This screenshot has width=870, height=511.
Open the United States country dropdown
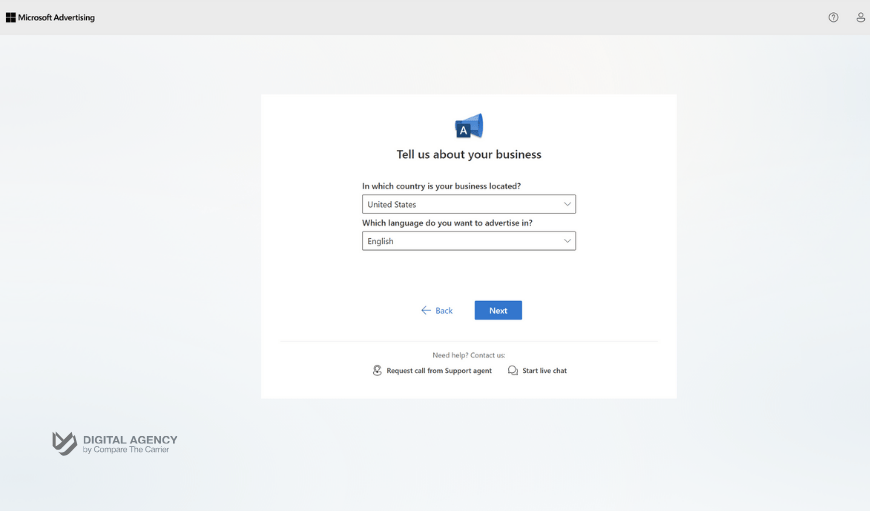pos(469,204)
